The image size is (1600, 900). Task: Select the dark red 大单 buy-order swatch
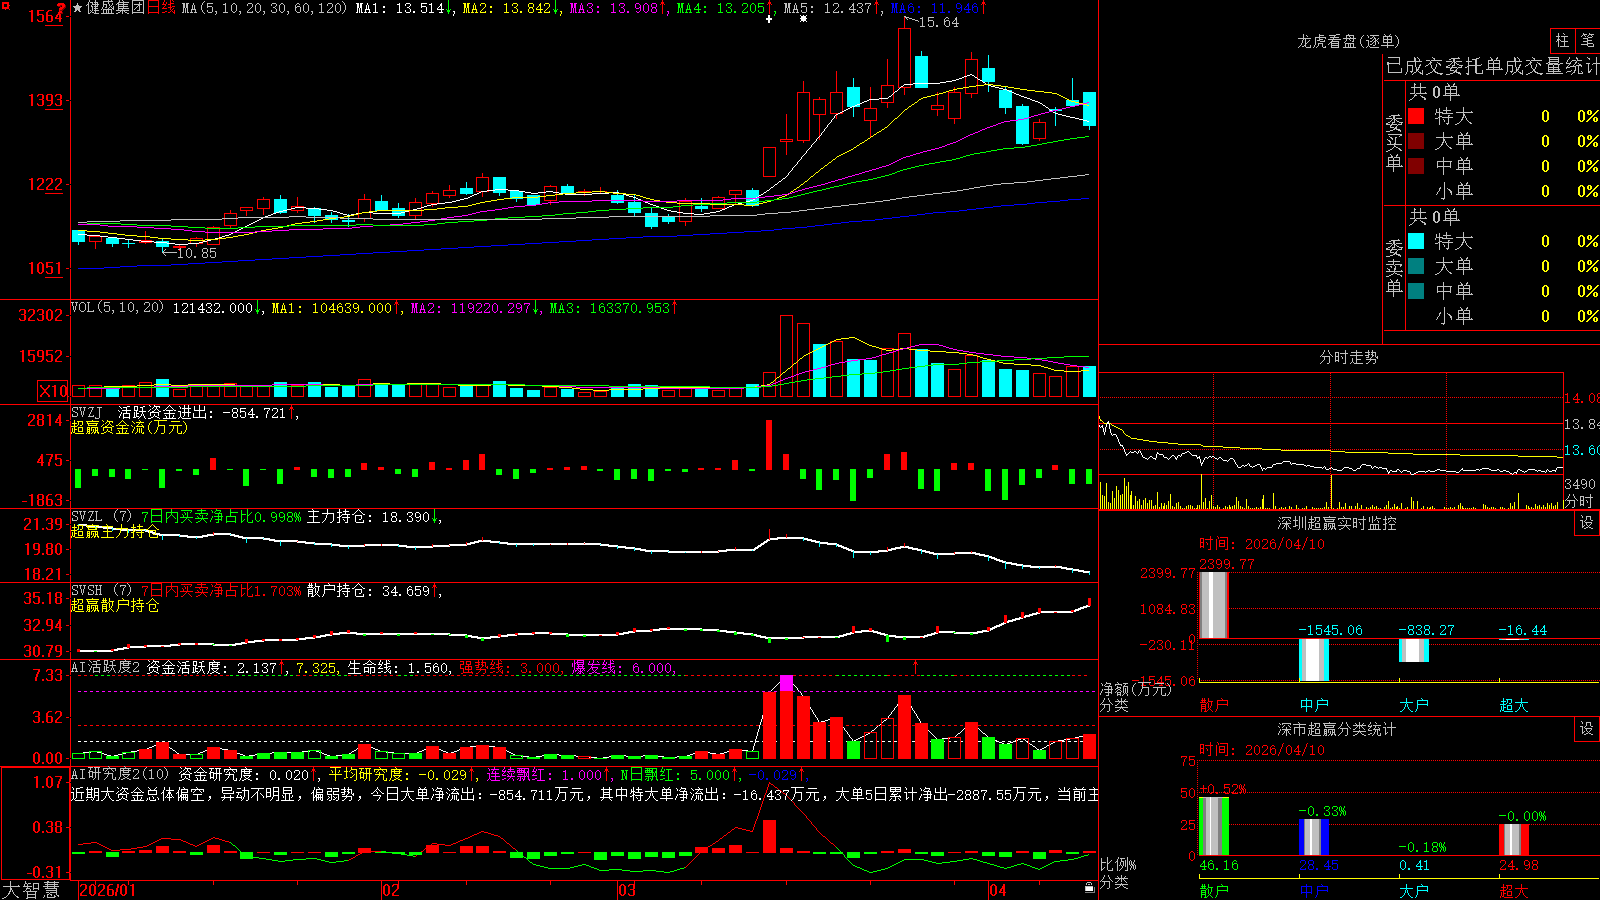point(1416,141)
